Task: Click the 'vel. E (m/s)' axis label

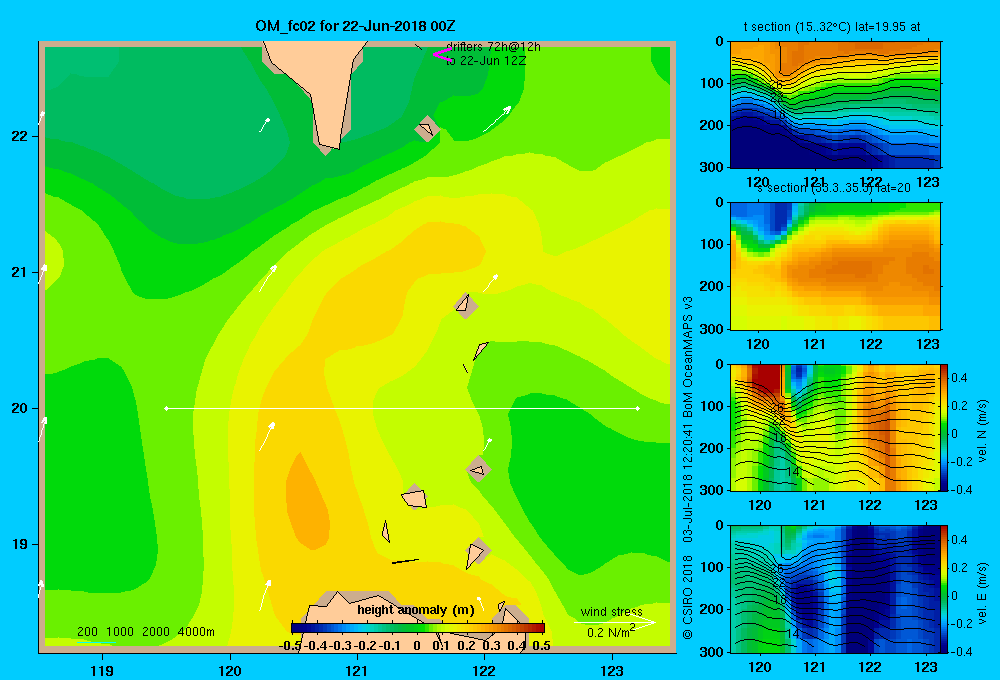Action: (x=982, y=593)
